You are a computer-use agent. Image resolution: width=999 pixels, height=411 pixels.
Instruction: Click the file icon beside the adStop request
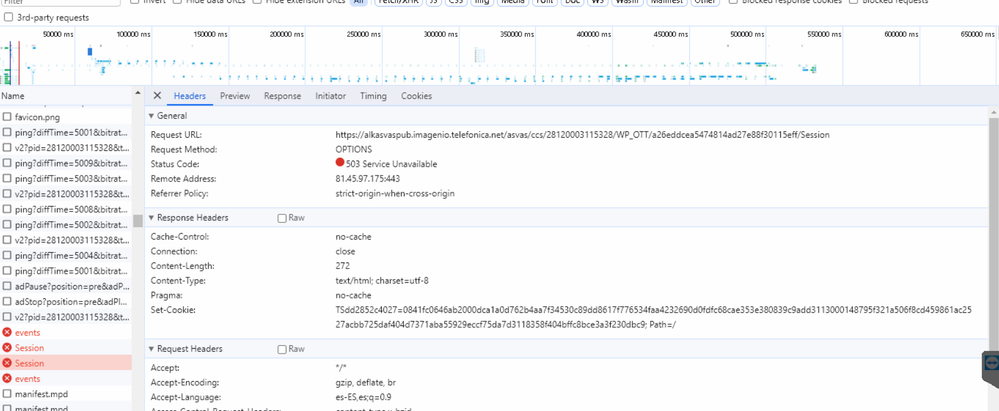pyautogui.click(x=7, y=301)
